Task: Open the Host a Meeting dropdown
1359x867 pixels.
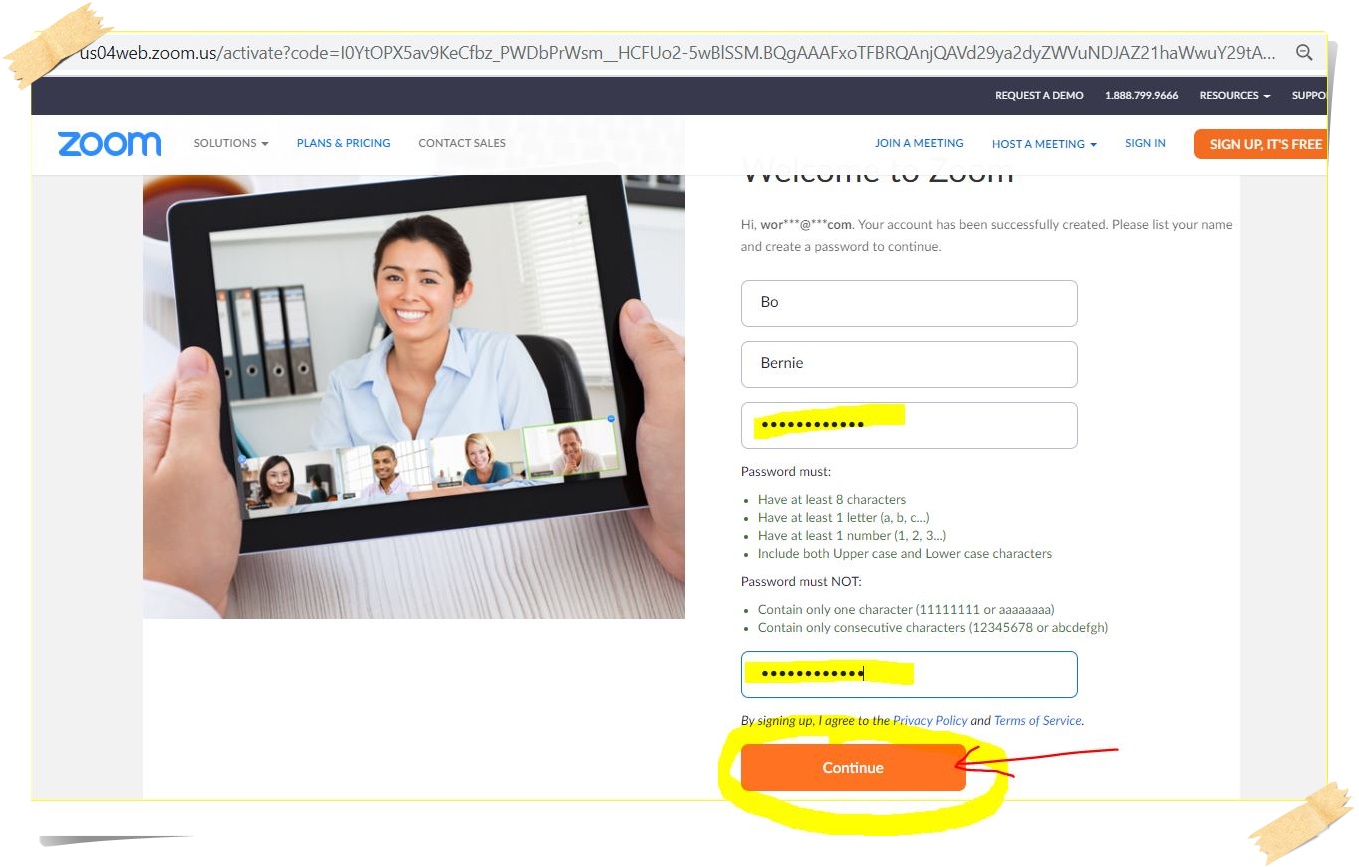Action: 1044,144
